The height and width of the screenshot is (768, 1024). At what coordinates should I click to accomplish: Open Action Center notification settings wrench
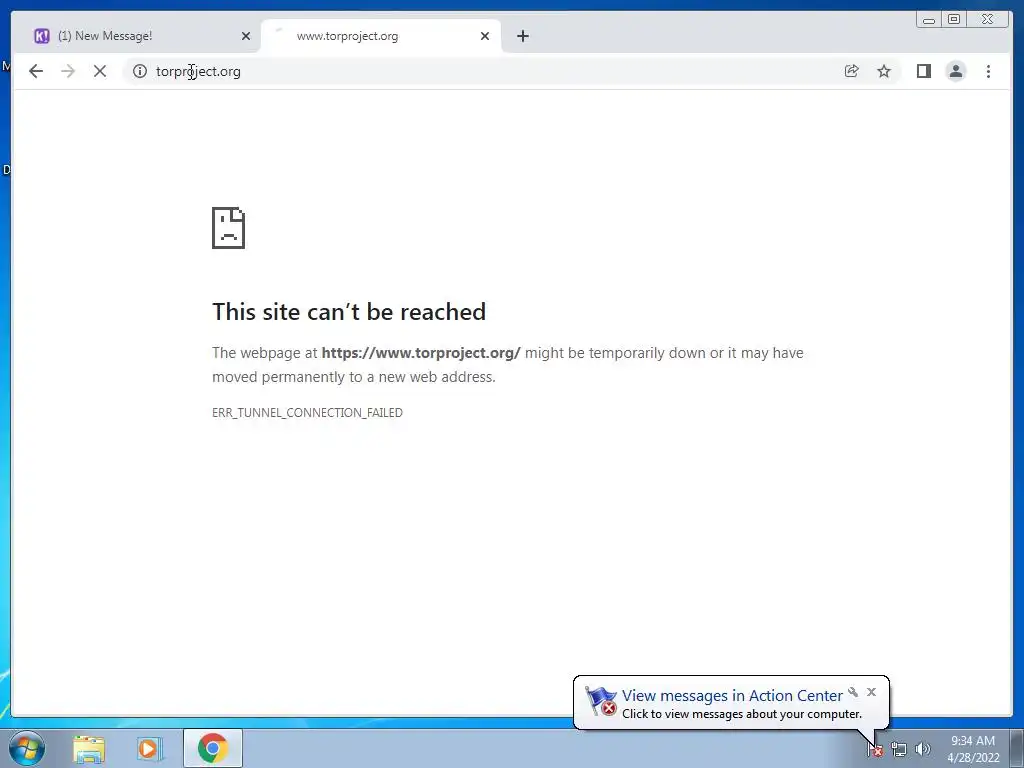tap(853, 692)
